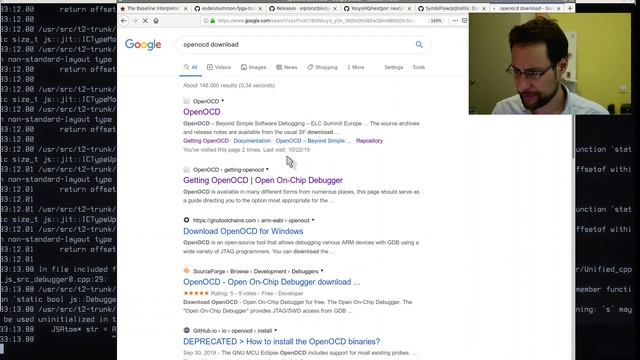640x360 pixels.
Task: Open the Repository sitelink
Action: click(x=369, y=141)
